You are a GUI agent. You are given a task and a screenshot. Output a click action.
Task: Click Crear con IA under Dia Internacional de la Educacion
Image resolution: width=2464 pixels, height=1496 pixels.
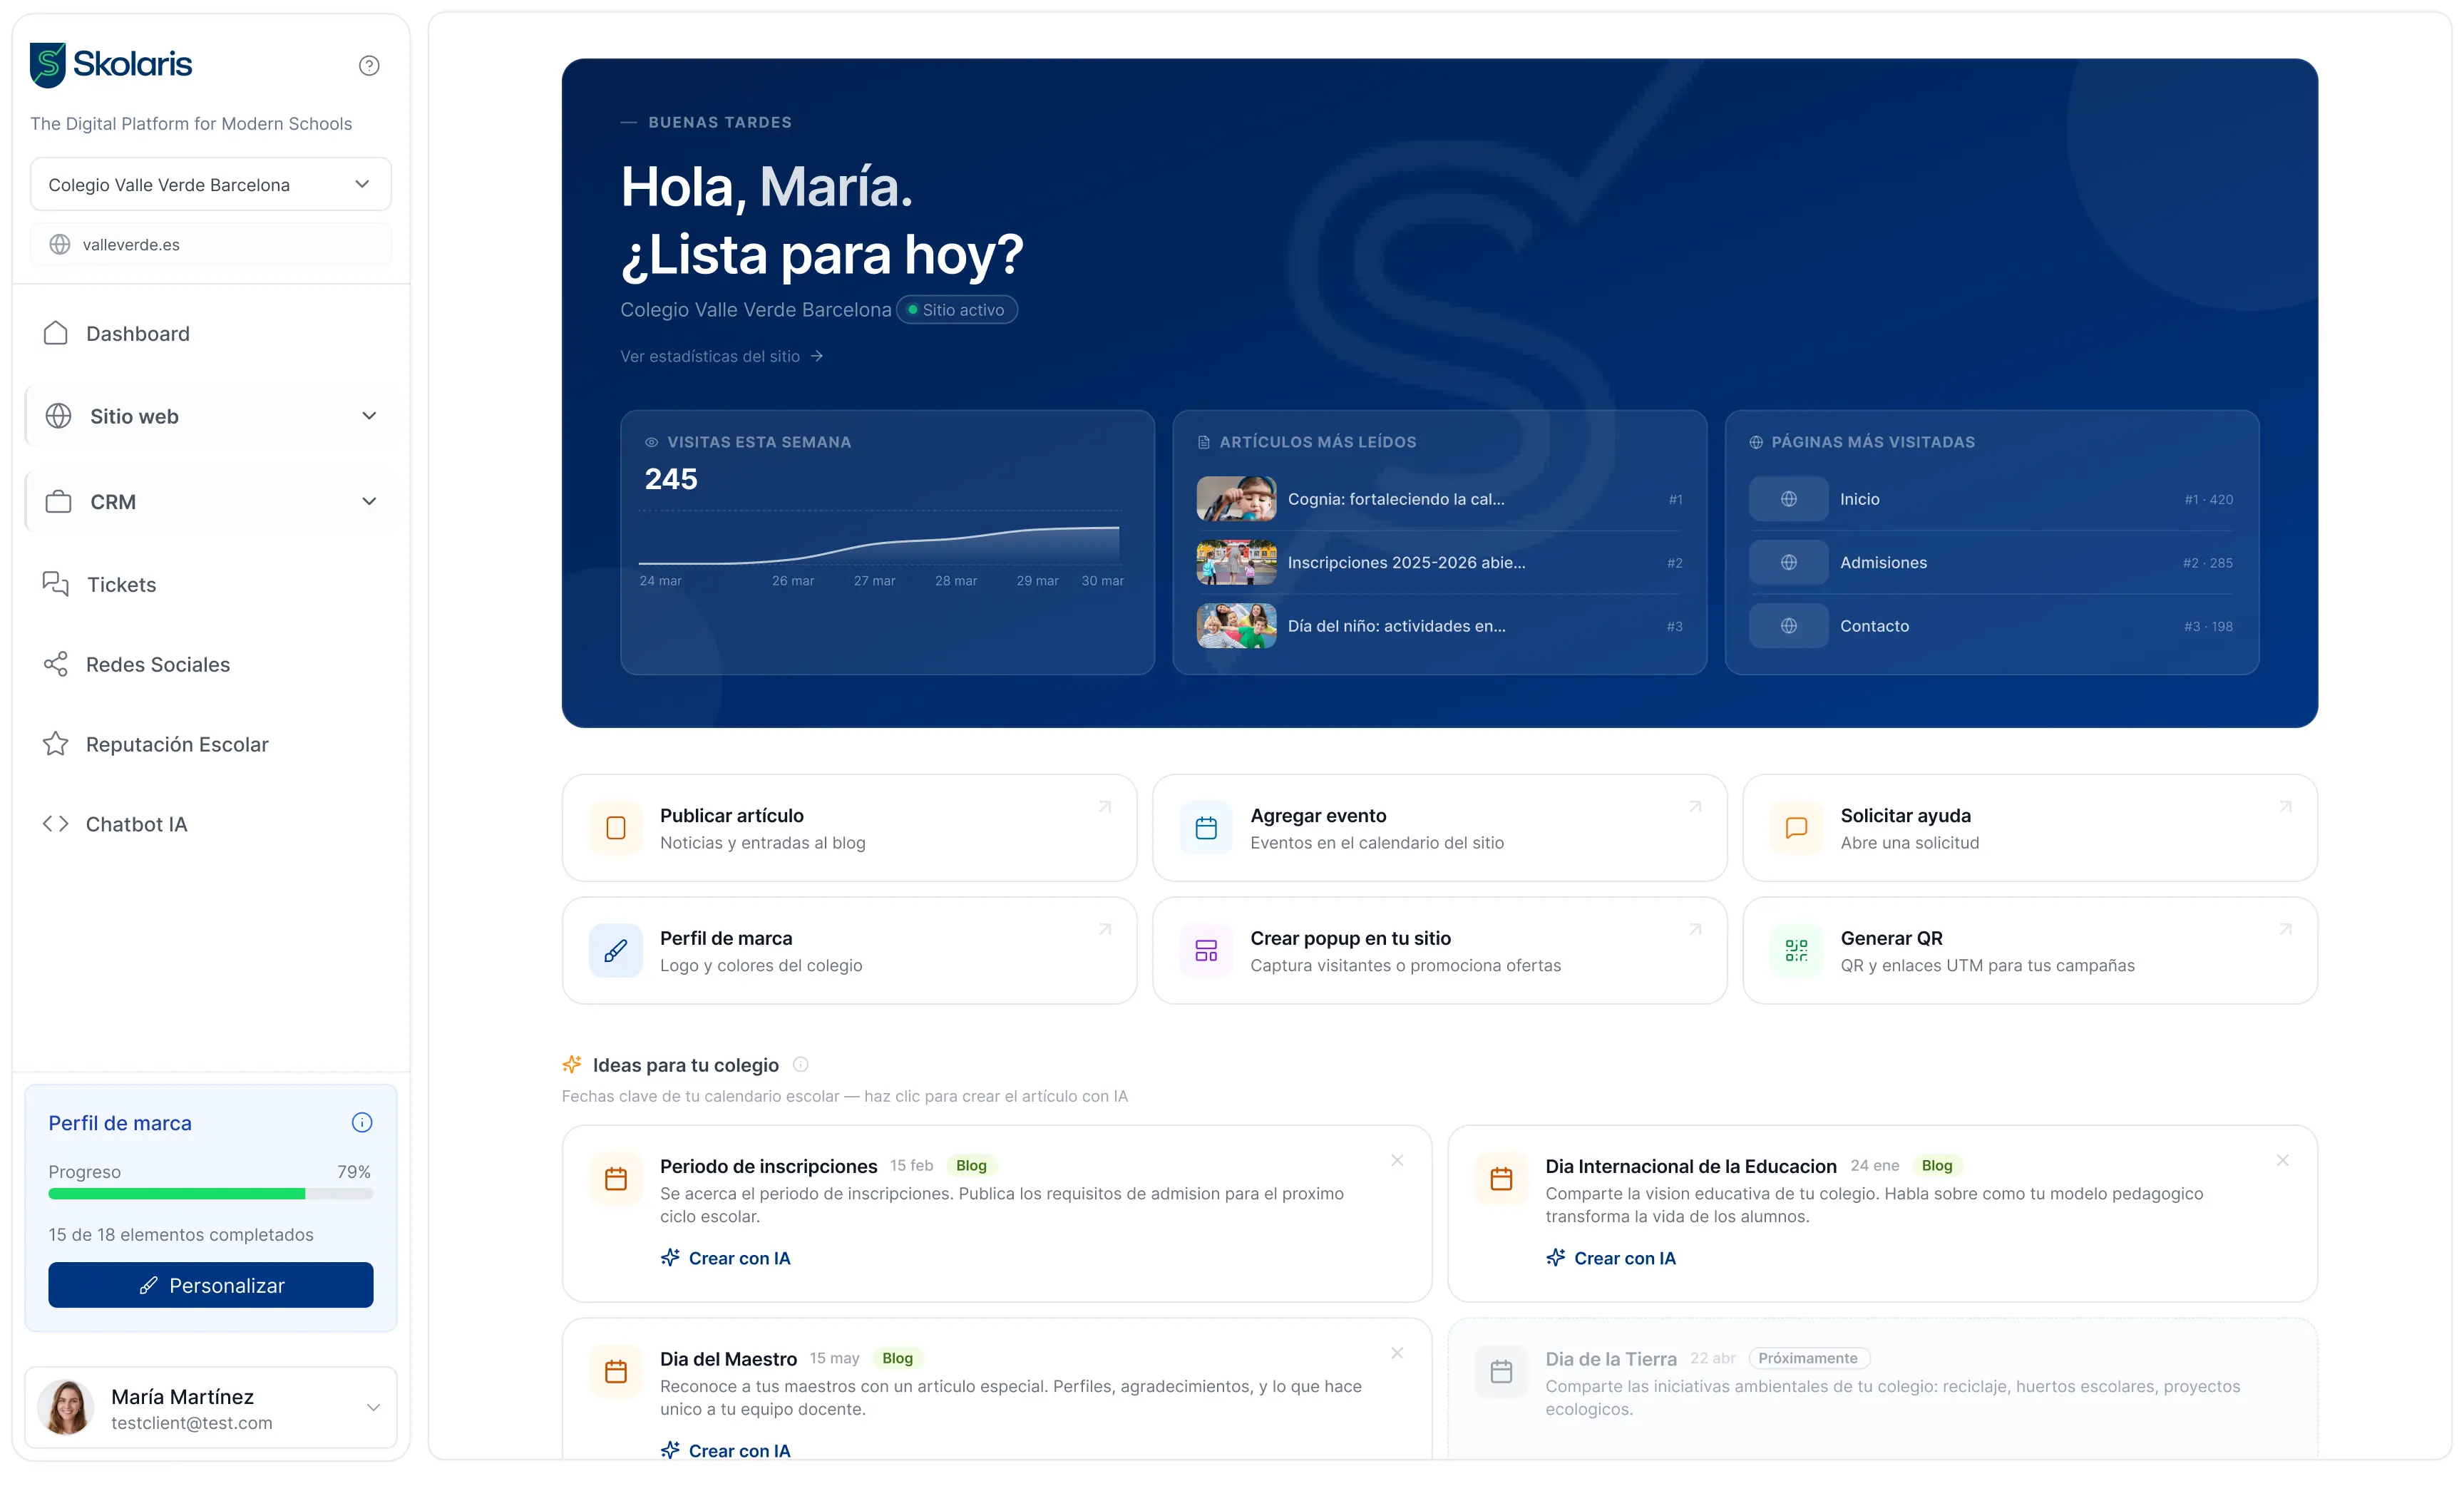click(1612, 1258)
